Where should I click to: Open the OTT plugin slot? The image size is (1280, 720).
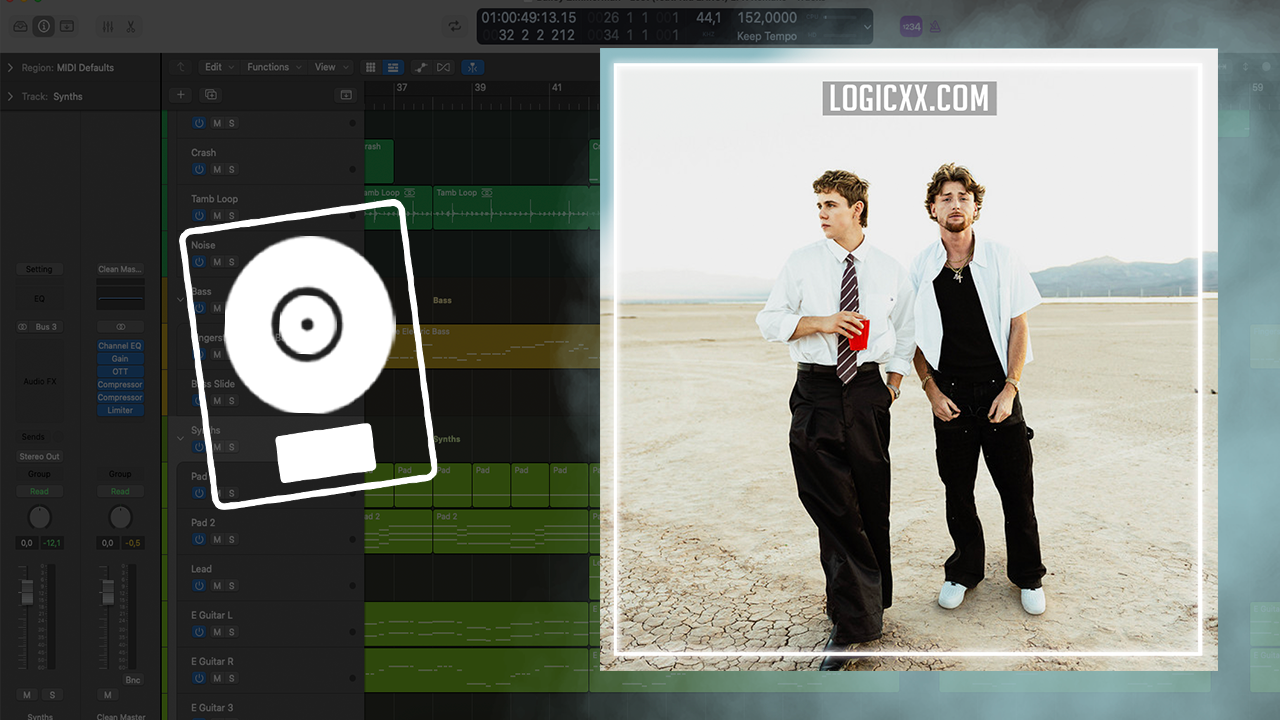click(x=120, y=372)
